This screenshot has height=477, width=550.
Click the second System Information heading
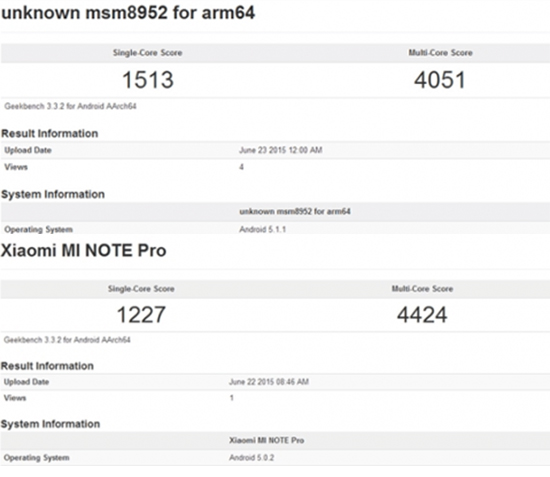(50, 424)
